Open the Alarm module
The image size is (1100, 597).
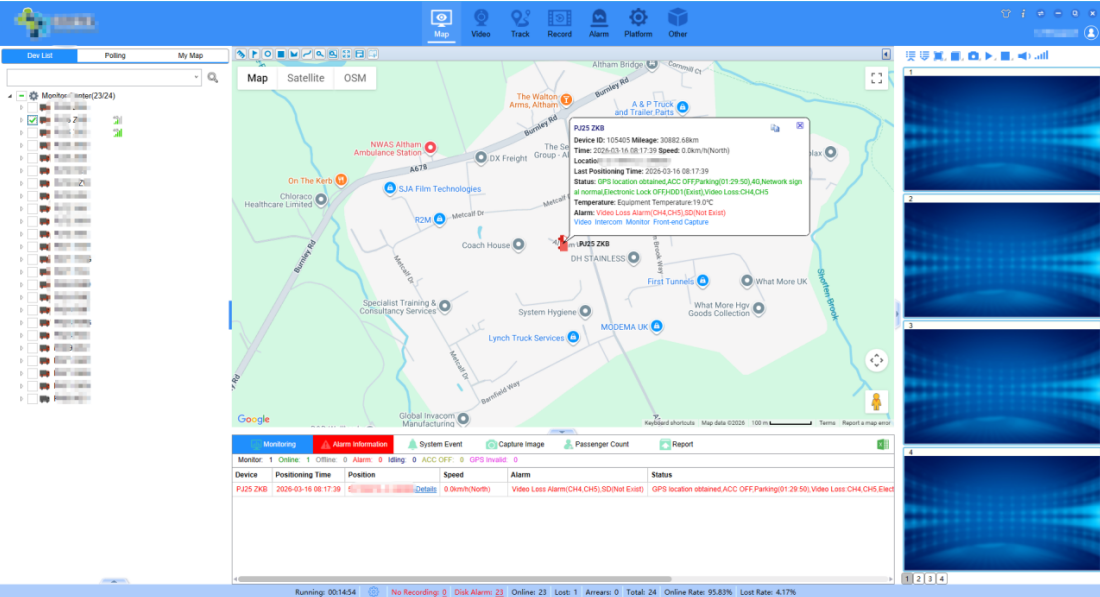598,23
